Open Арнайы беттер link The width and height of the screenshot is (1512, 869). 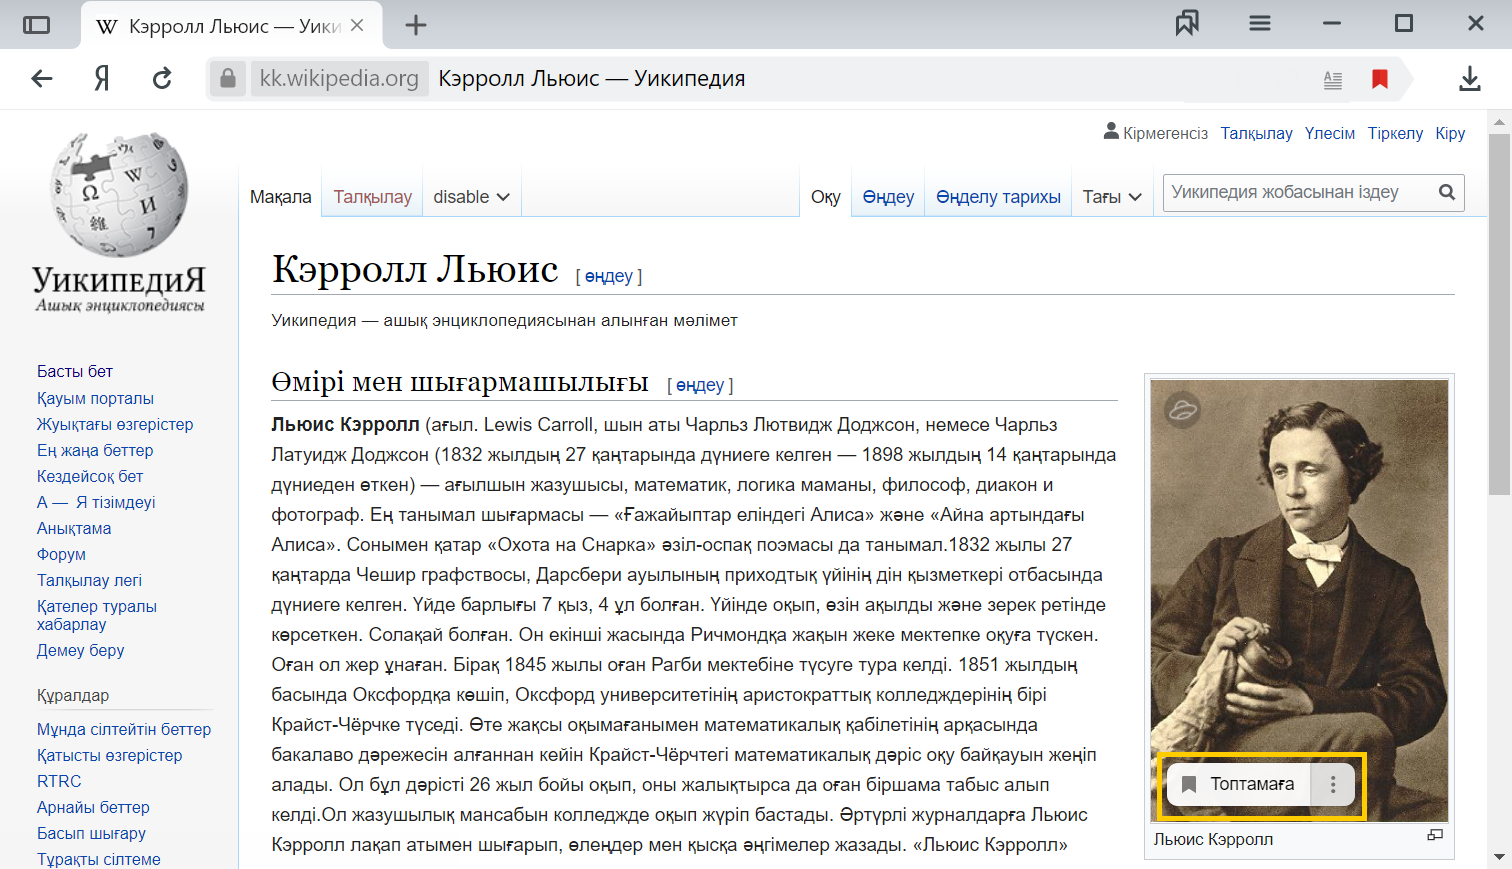tap(93, 807)
